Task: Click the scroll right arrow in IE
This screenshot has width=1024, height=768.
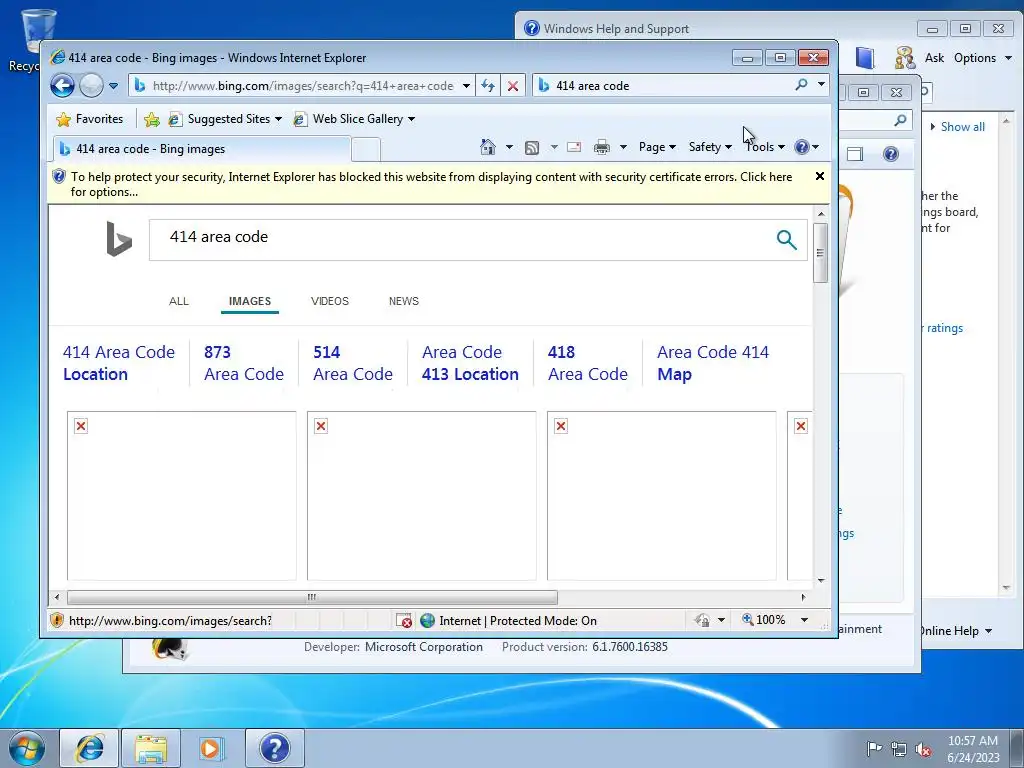Action: click(x=803, y=597)
